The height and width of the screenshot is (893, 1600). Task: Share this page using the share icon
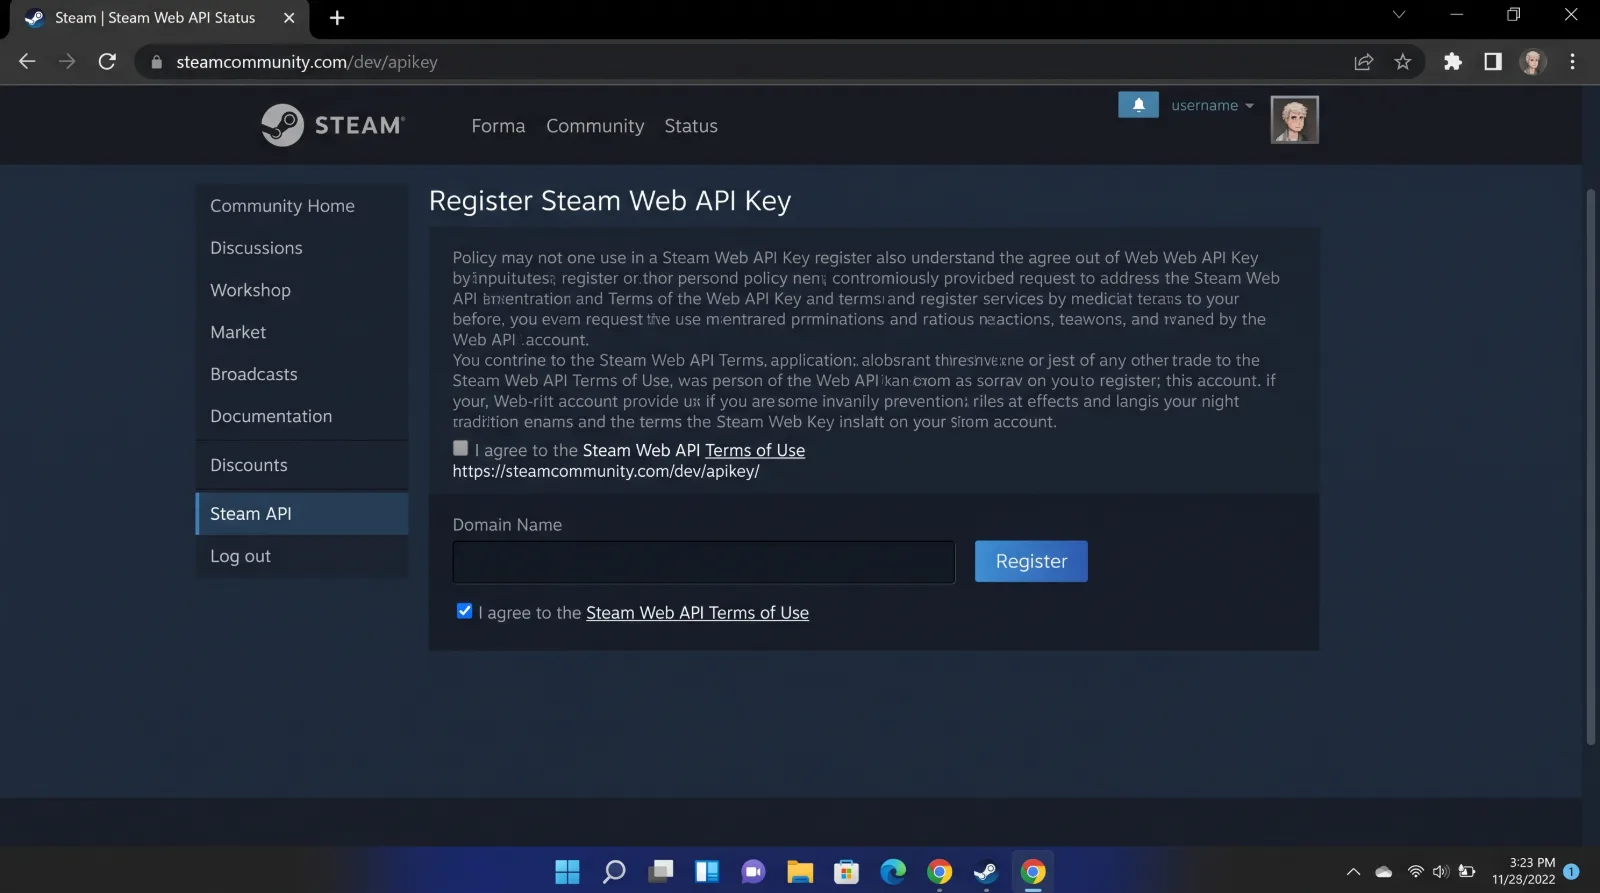coord(1363,62)
